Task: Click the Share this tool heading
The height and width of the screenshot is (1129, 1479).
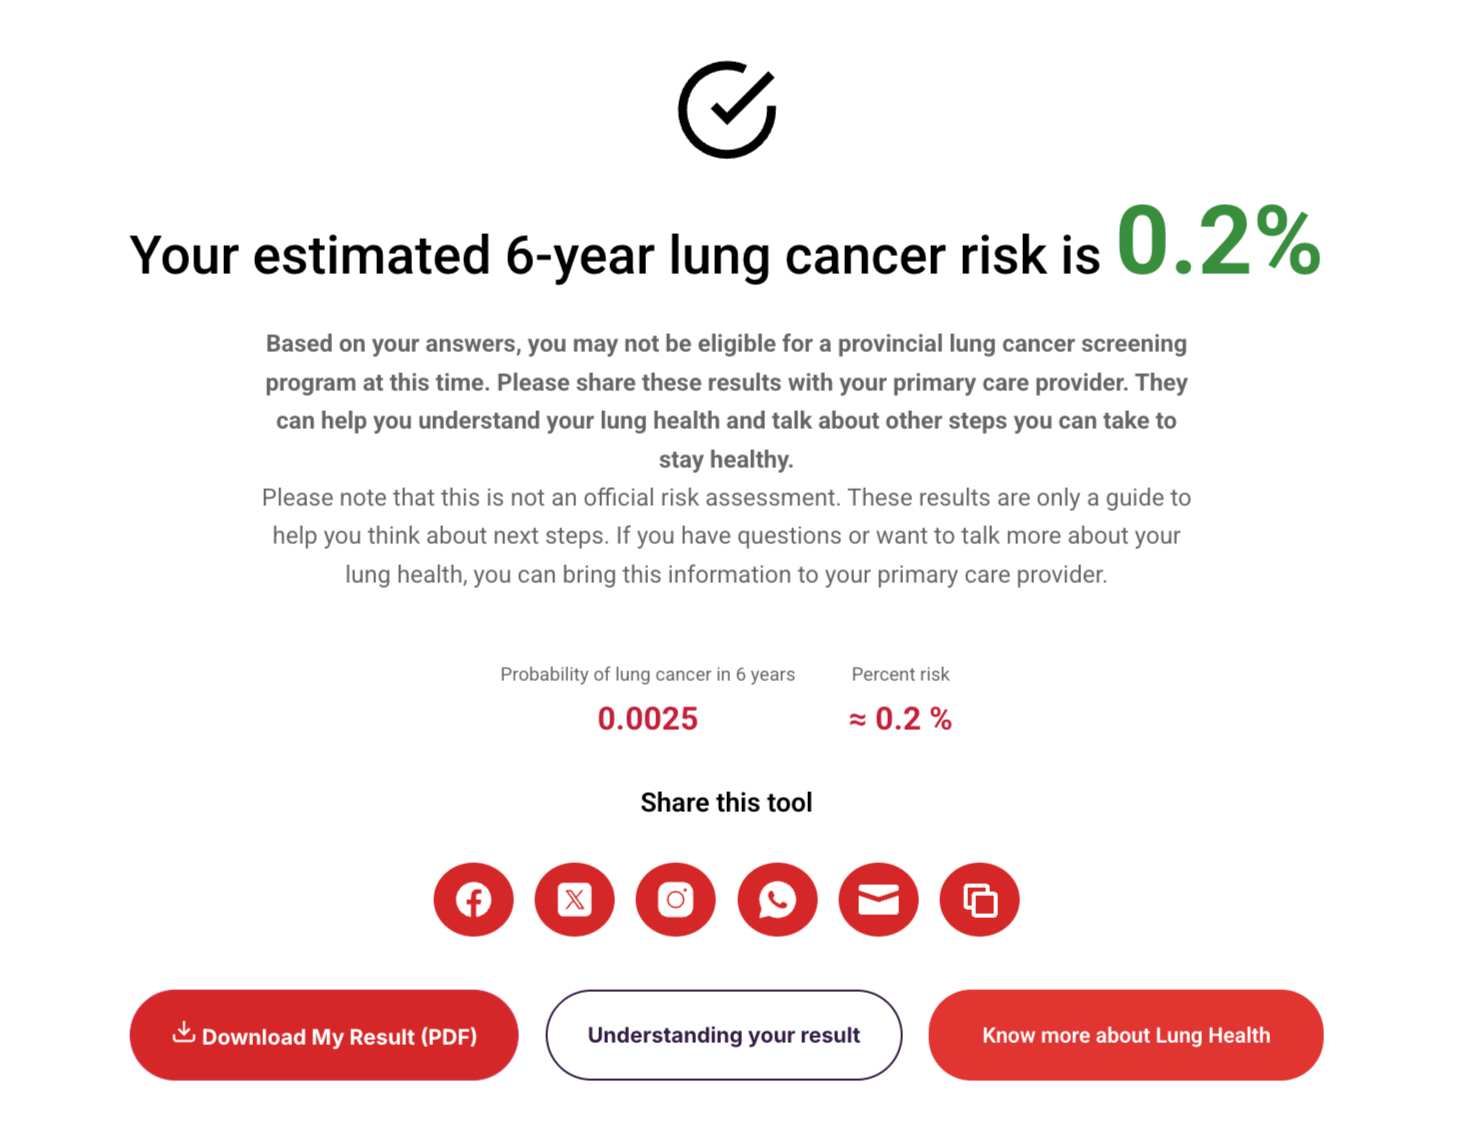Action: (726, 801)
